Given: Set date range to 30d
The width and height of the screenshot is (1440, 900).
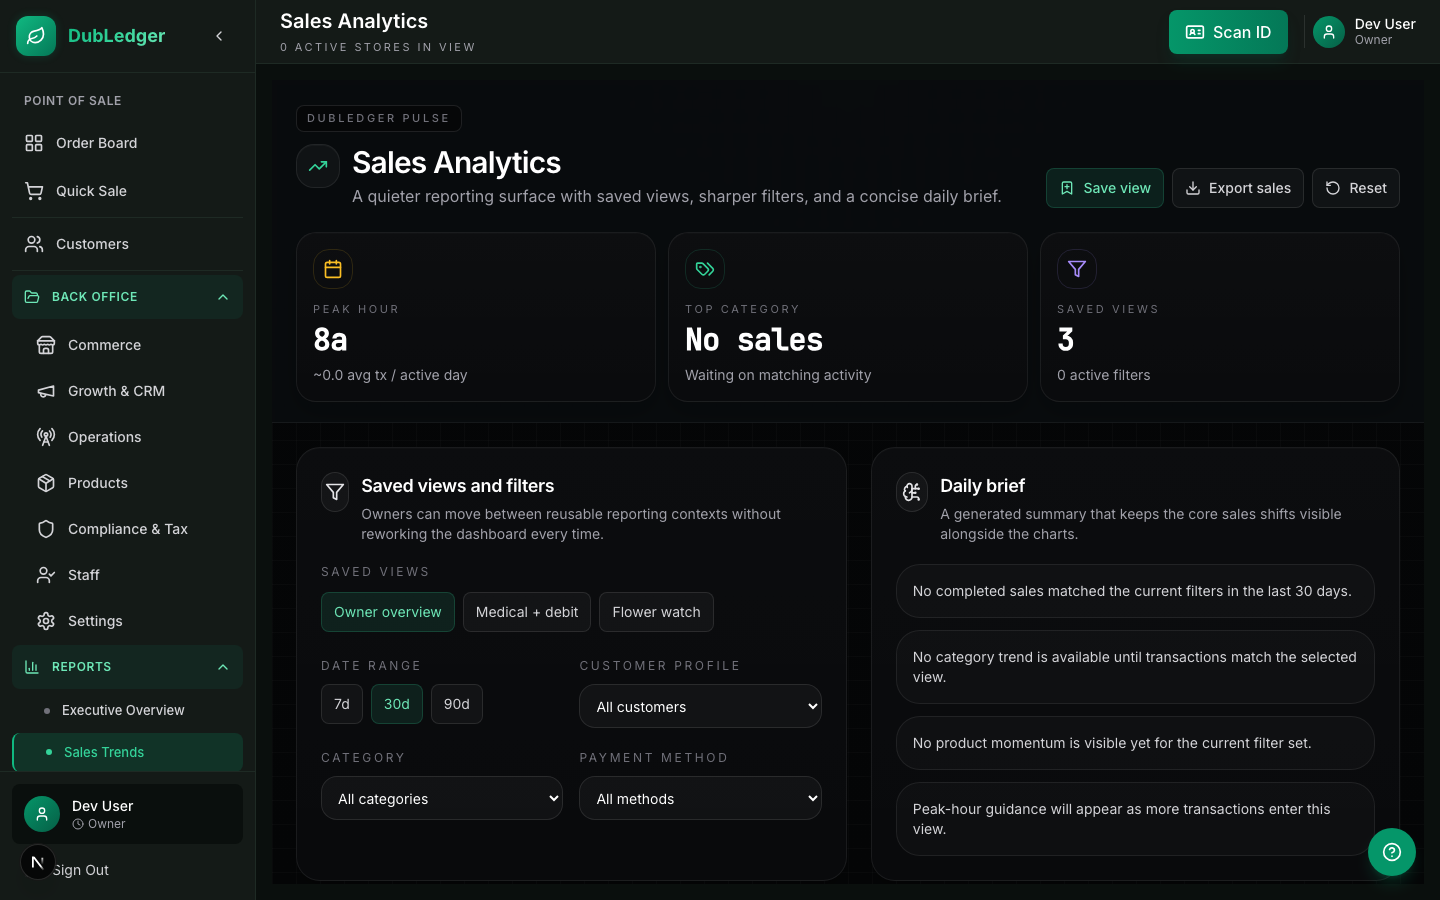Looking at the screenshot, I should 397,704.
